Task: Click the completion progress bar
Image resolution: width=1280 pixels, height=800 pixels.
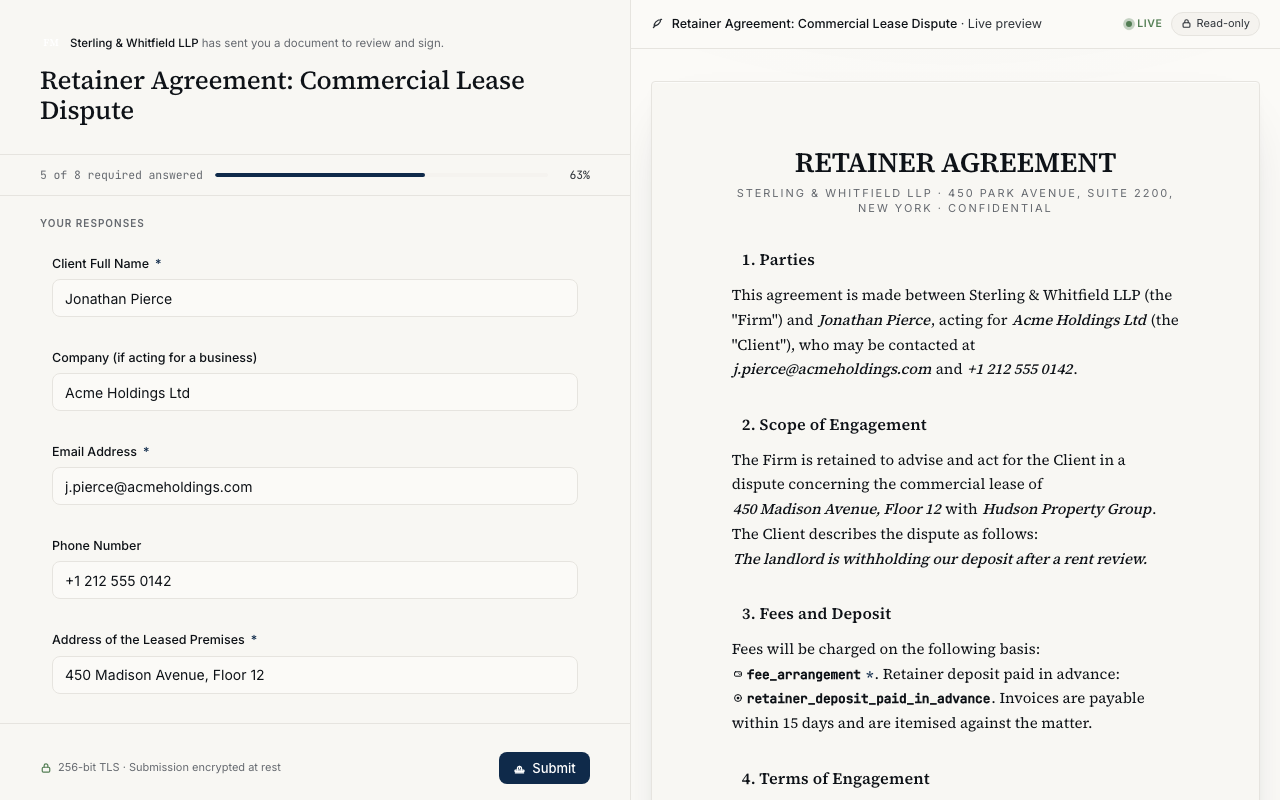Action: [382, 175]
